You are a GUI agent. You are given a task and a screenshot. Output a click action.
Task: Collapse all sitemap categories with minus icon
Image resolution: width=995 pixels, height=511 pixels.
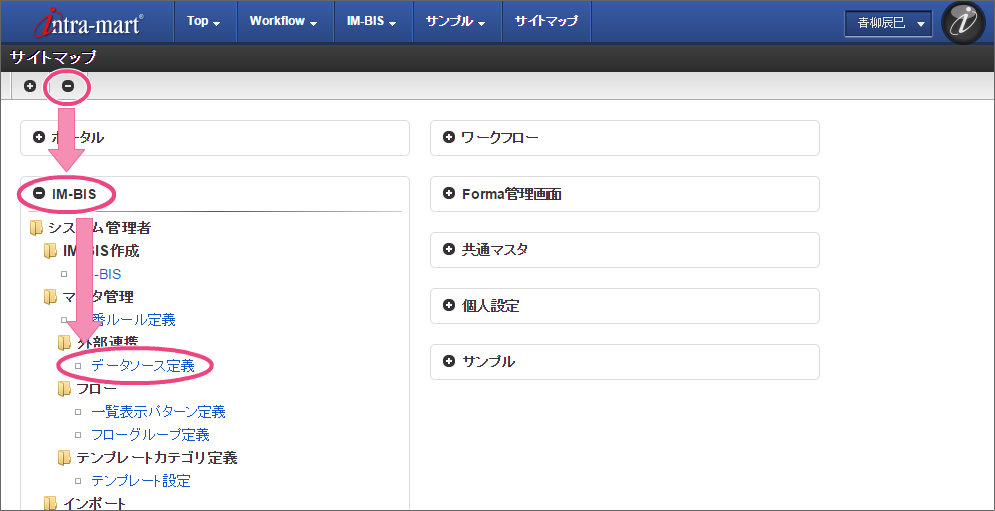coord(68,86)
